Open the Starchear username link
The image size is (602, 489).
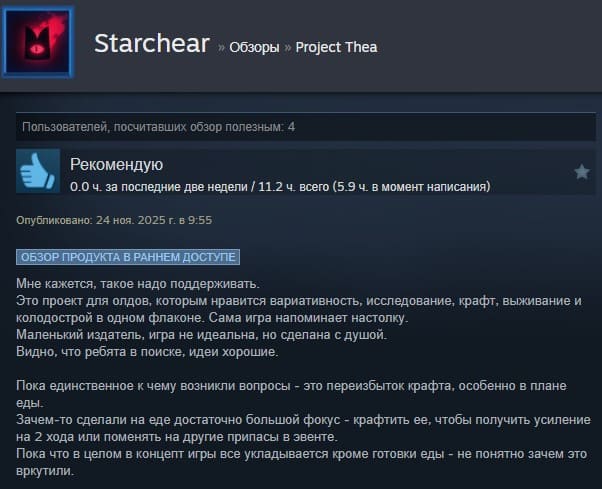[x=152, y=43]
